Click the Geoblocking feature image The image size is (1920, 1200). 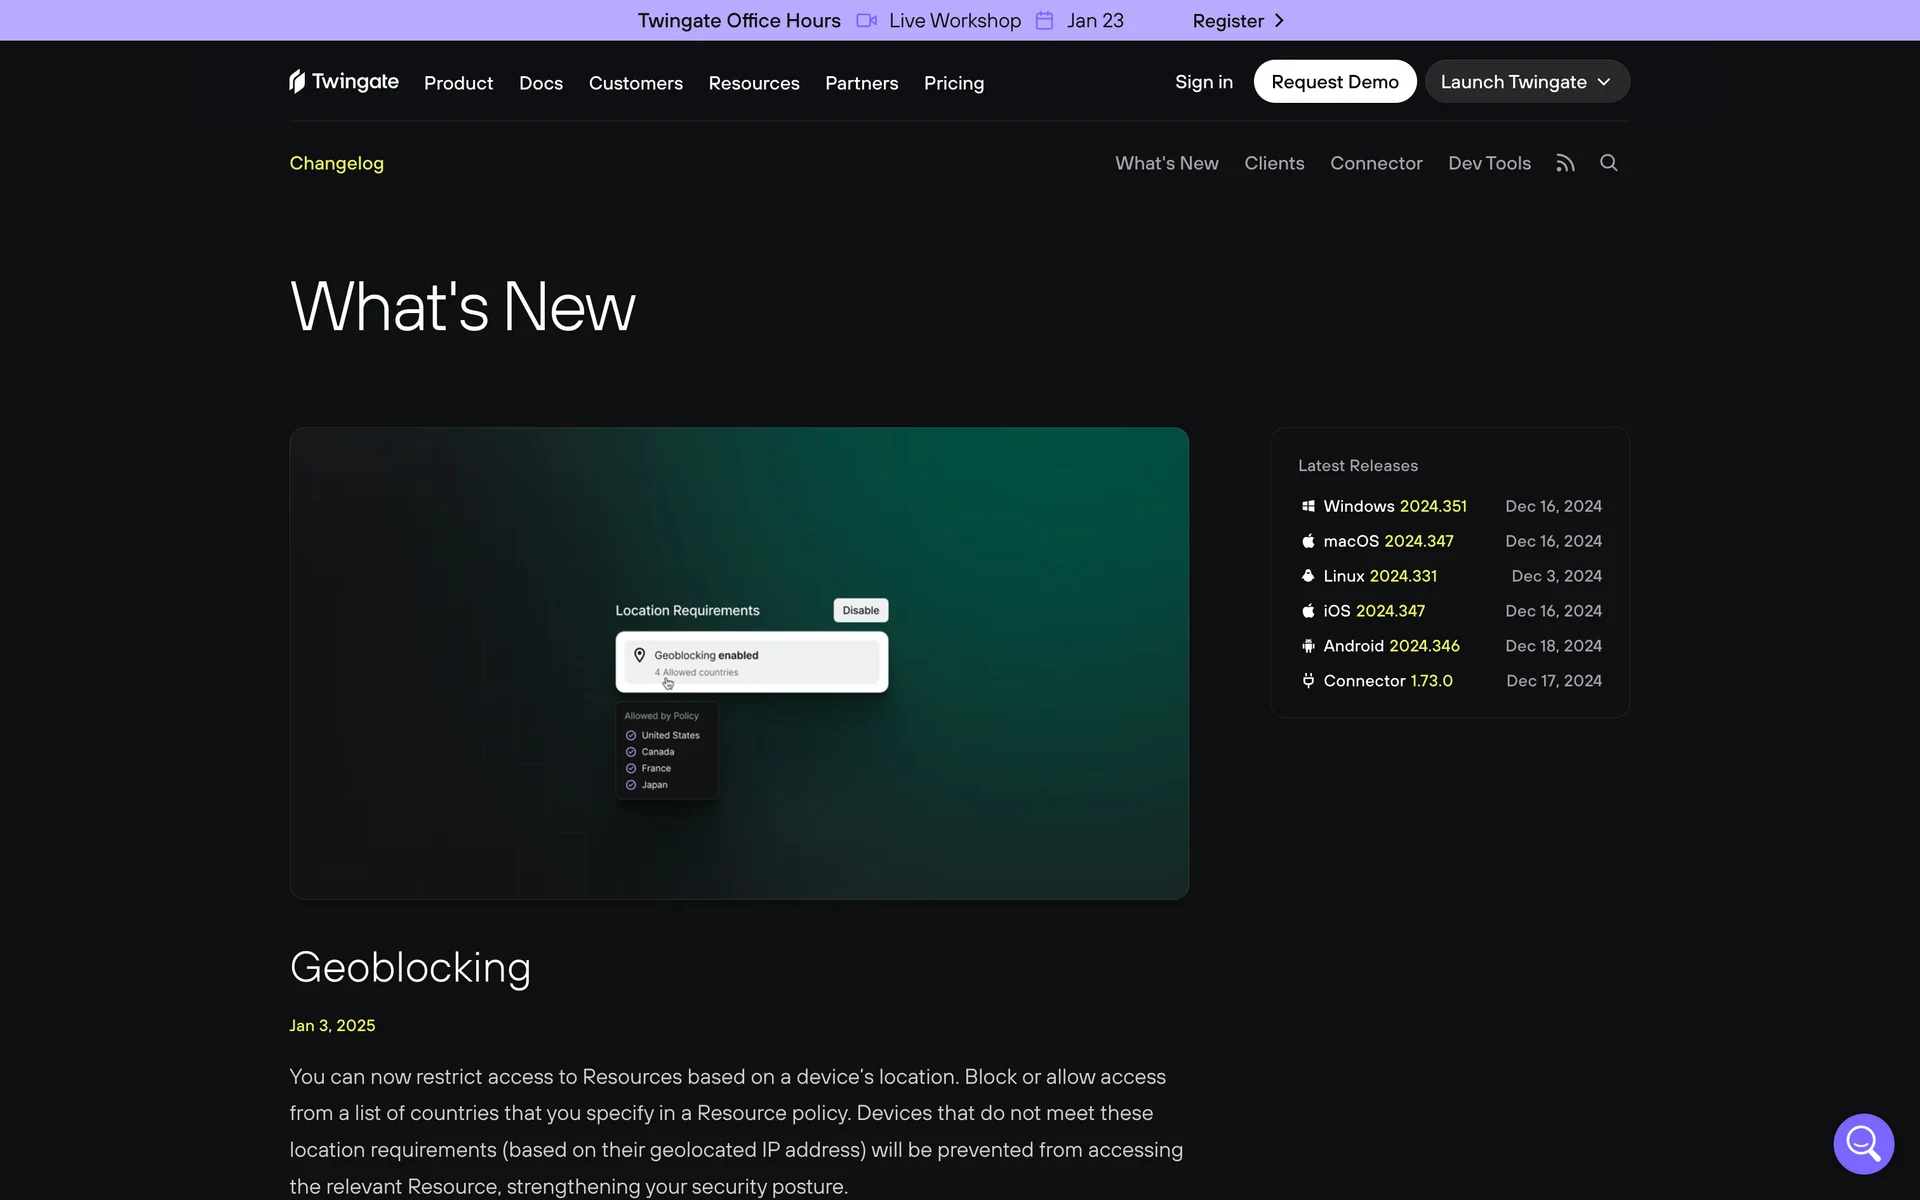click(x=738, y=663)
